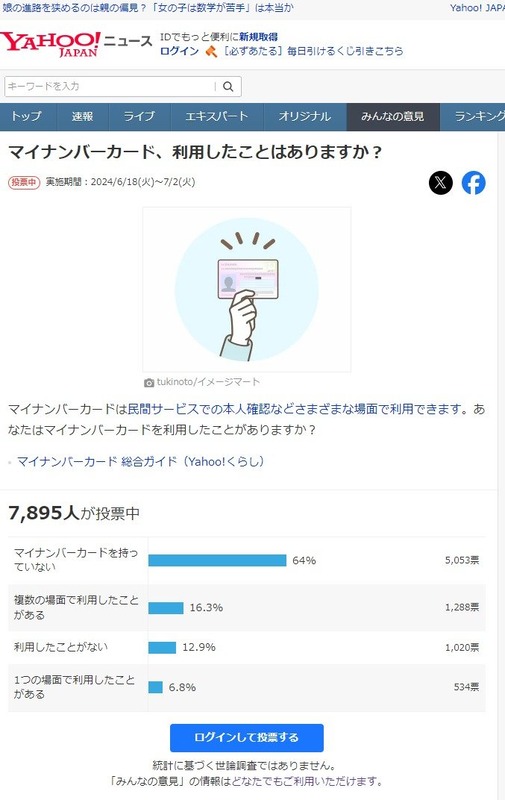Click ログインして投票する button
This screenshot has height=800, width=505.
[246, 738]
